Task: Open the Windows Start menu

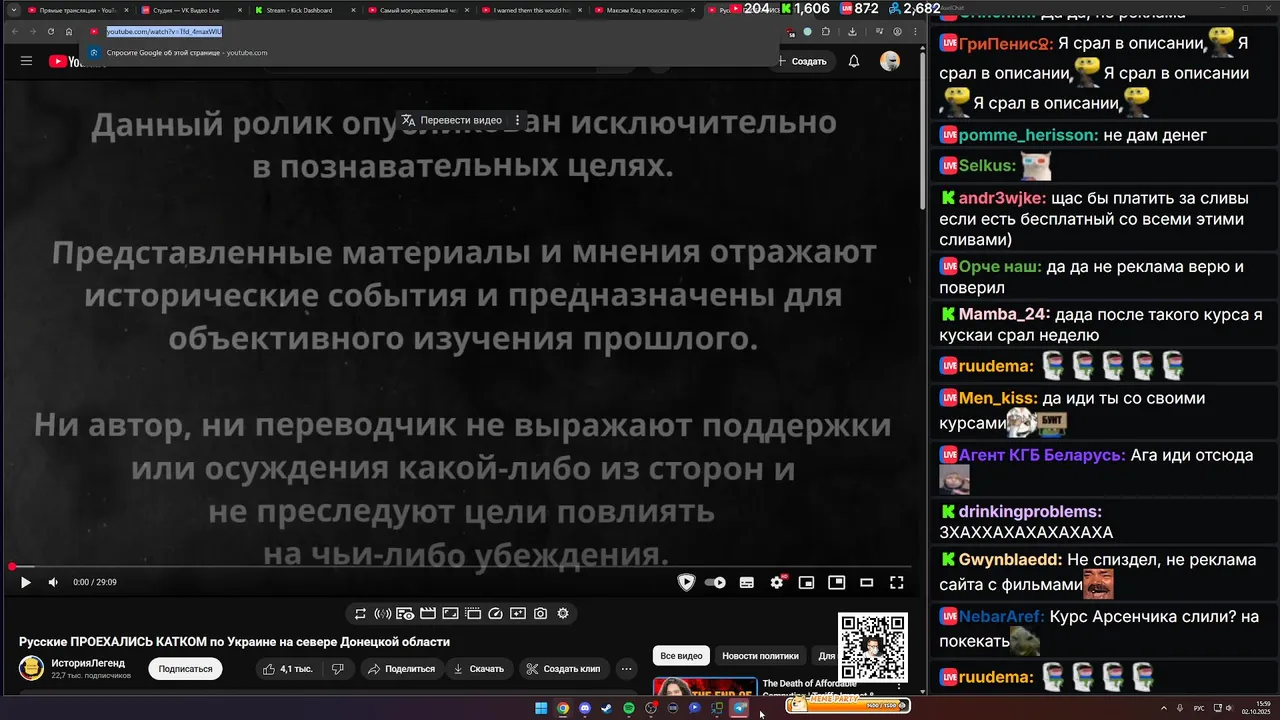Action: point(541,708)
